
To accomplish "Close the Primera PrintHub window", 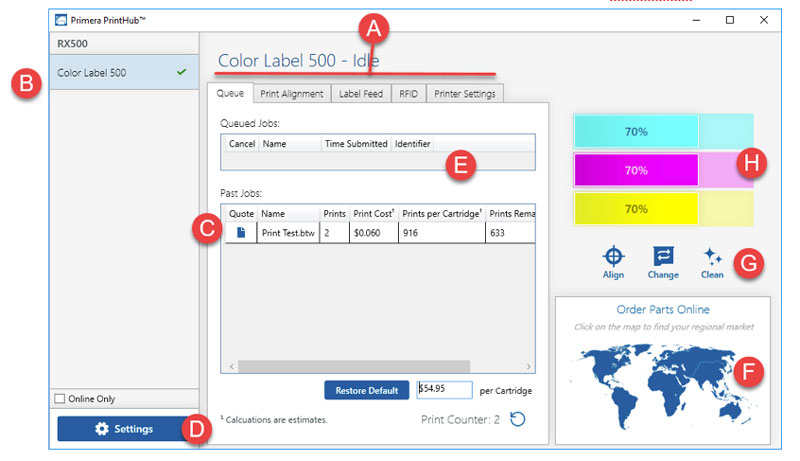I will point(764,20).
